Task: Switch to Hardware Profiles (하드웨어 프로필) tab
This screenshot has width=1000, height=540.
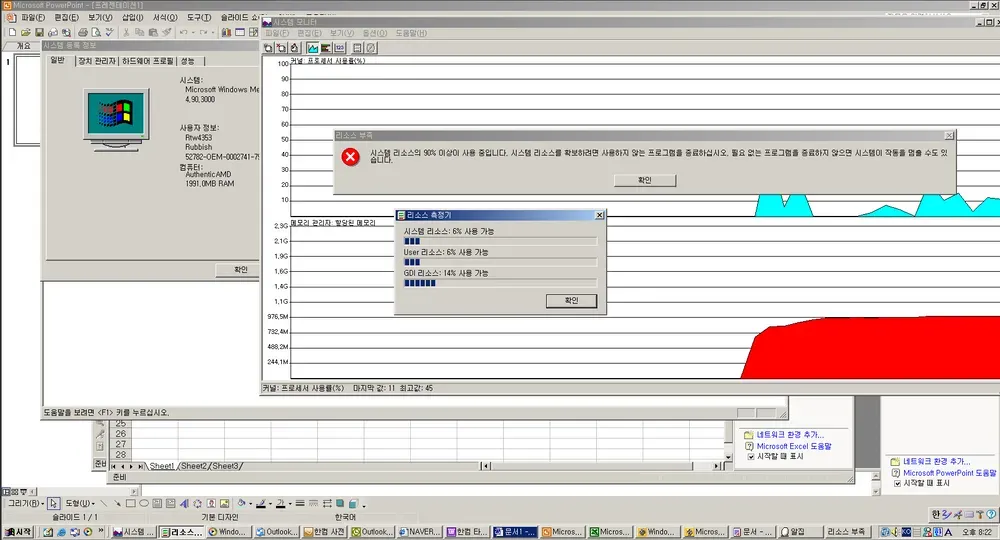Action: pyautogui.click(x=148, y=61)
